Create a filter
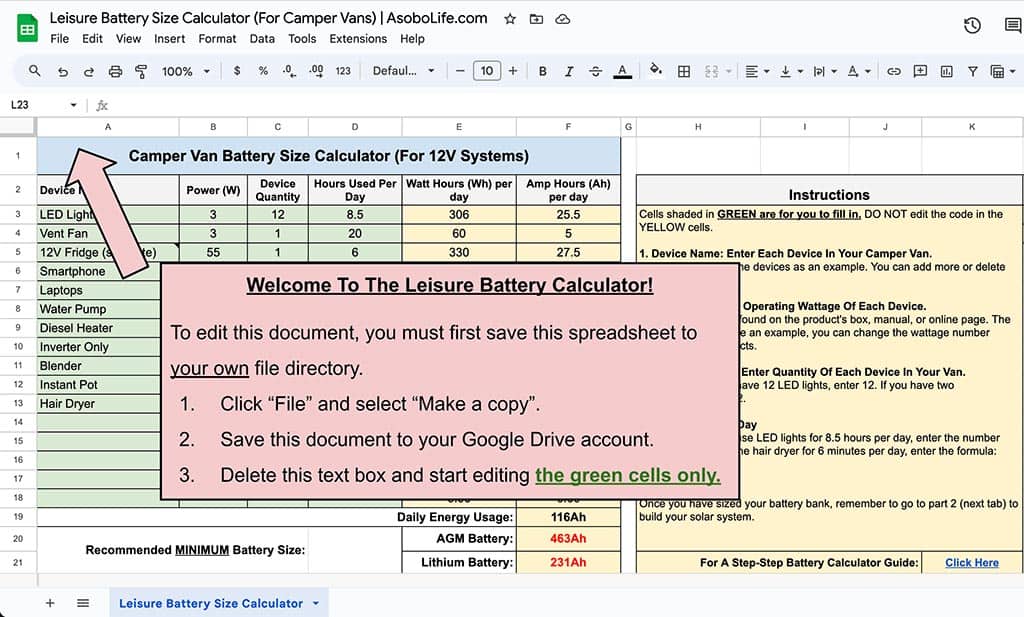Screen dimensions: 1024x617 (972, 71)
